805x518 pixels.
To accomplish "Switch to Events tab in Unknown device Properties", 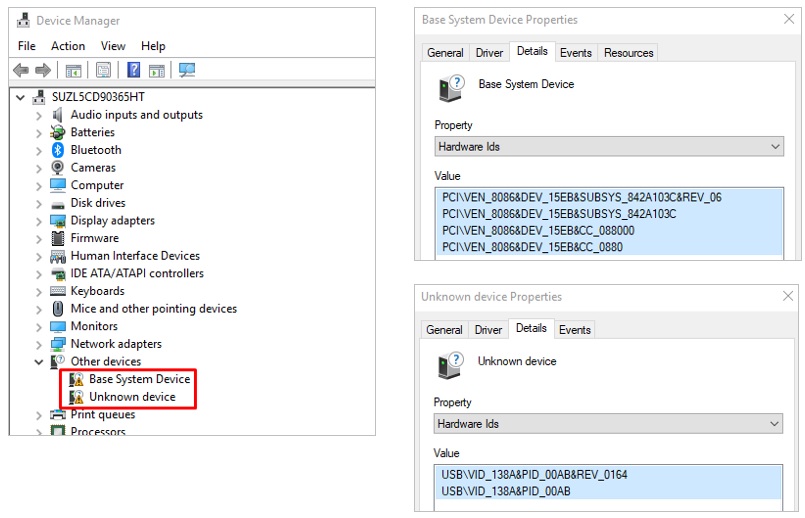I will point(574,330).
